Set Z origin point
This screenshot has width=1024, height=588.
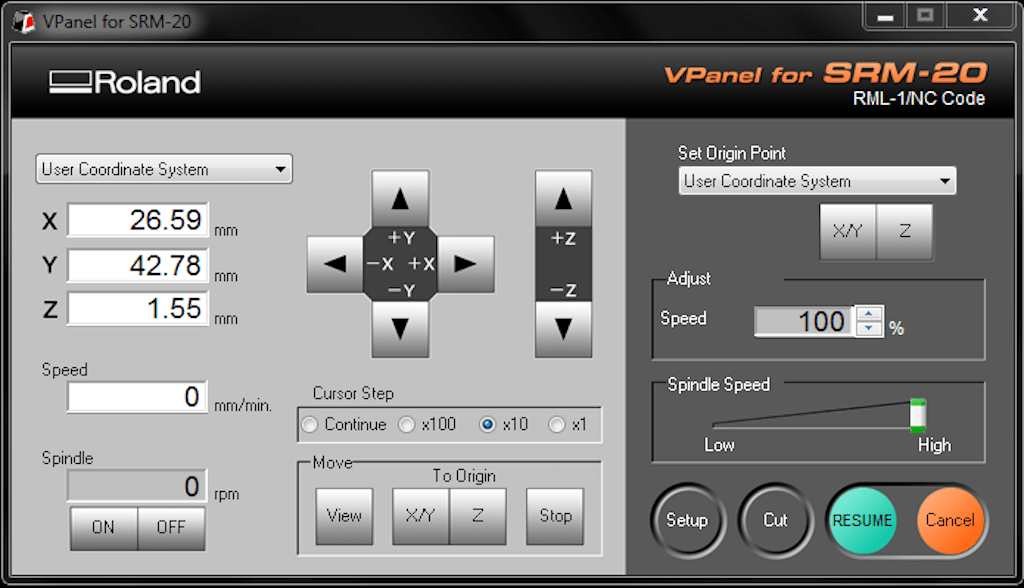point(904,232)
